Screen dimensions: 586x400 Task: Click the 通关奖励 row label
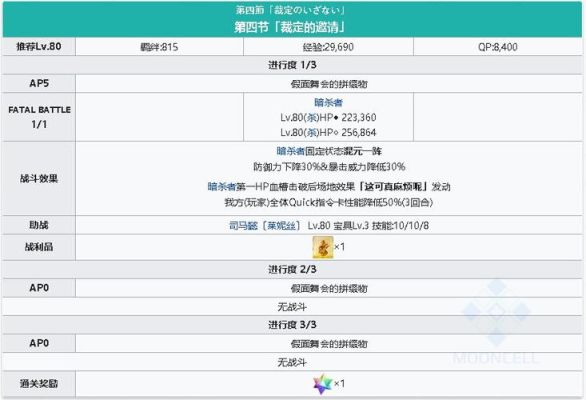[x=39, y=384]
